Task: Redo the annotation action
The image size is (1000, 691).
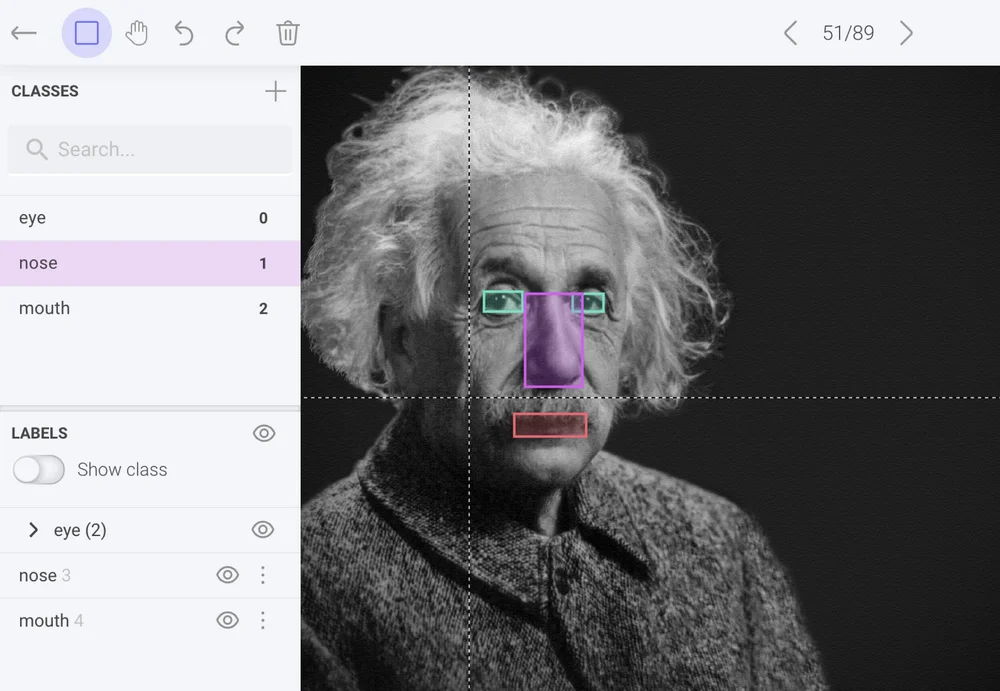Action: click(234, 33)
